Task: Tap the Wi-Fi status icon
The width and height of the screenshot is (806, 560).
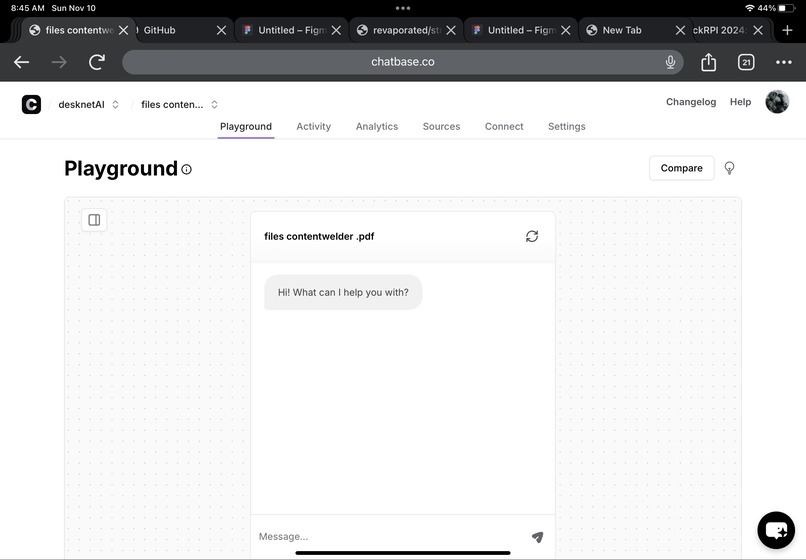Action: [x=749, y=8]
